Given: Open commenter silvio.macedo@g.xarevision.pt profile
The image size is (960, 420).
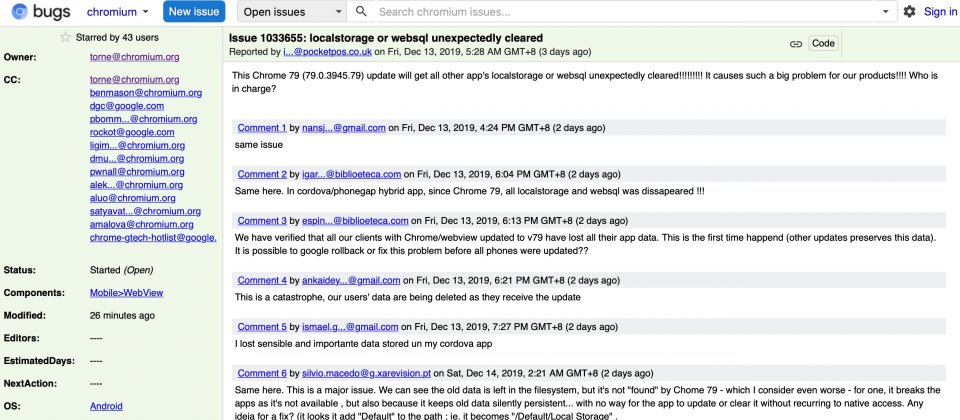Looking at the screenshot, I should tap(367, 373).
